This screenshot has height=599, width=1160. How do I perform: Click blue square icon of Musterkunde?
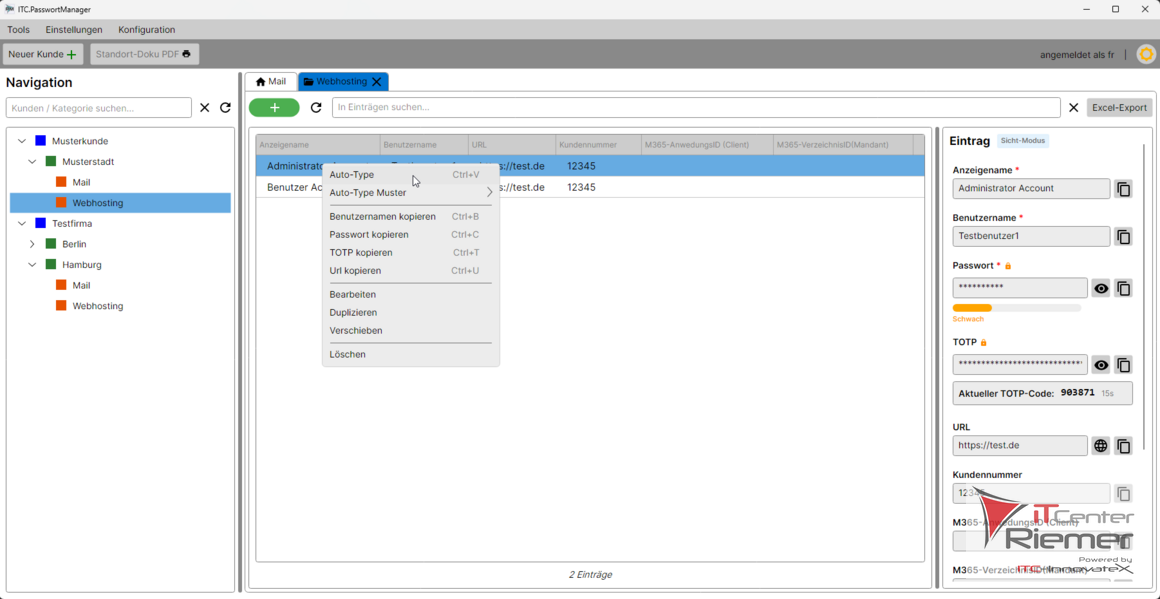(40, 141)
